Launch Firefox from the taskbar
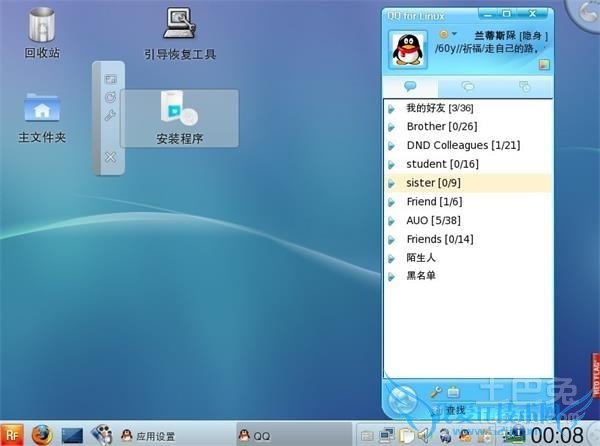 [x=41, y=435]
